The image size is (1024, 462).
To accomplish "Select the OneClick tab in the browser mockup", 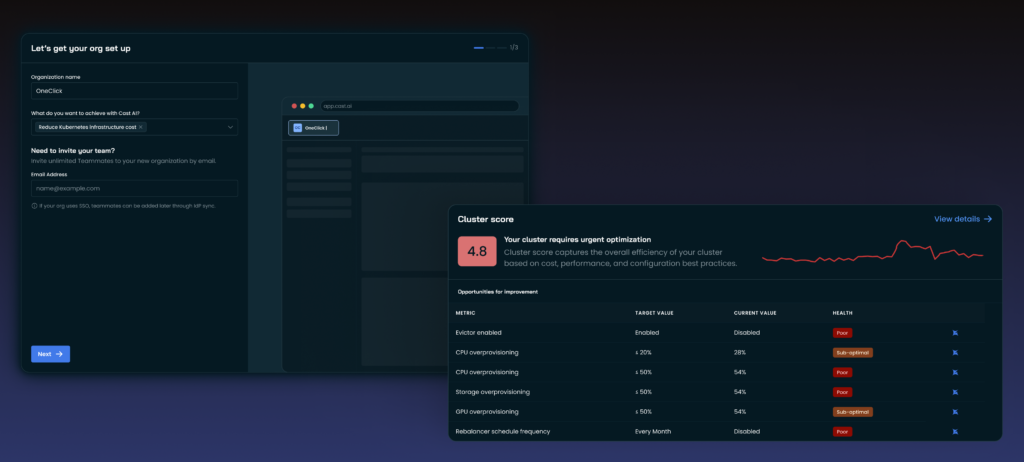I will click(x=313, y=128).
